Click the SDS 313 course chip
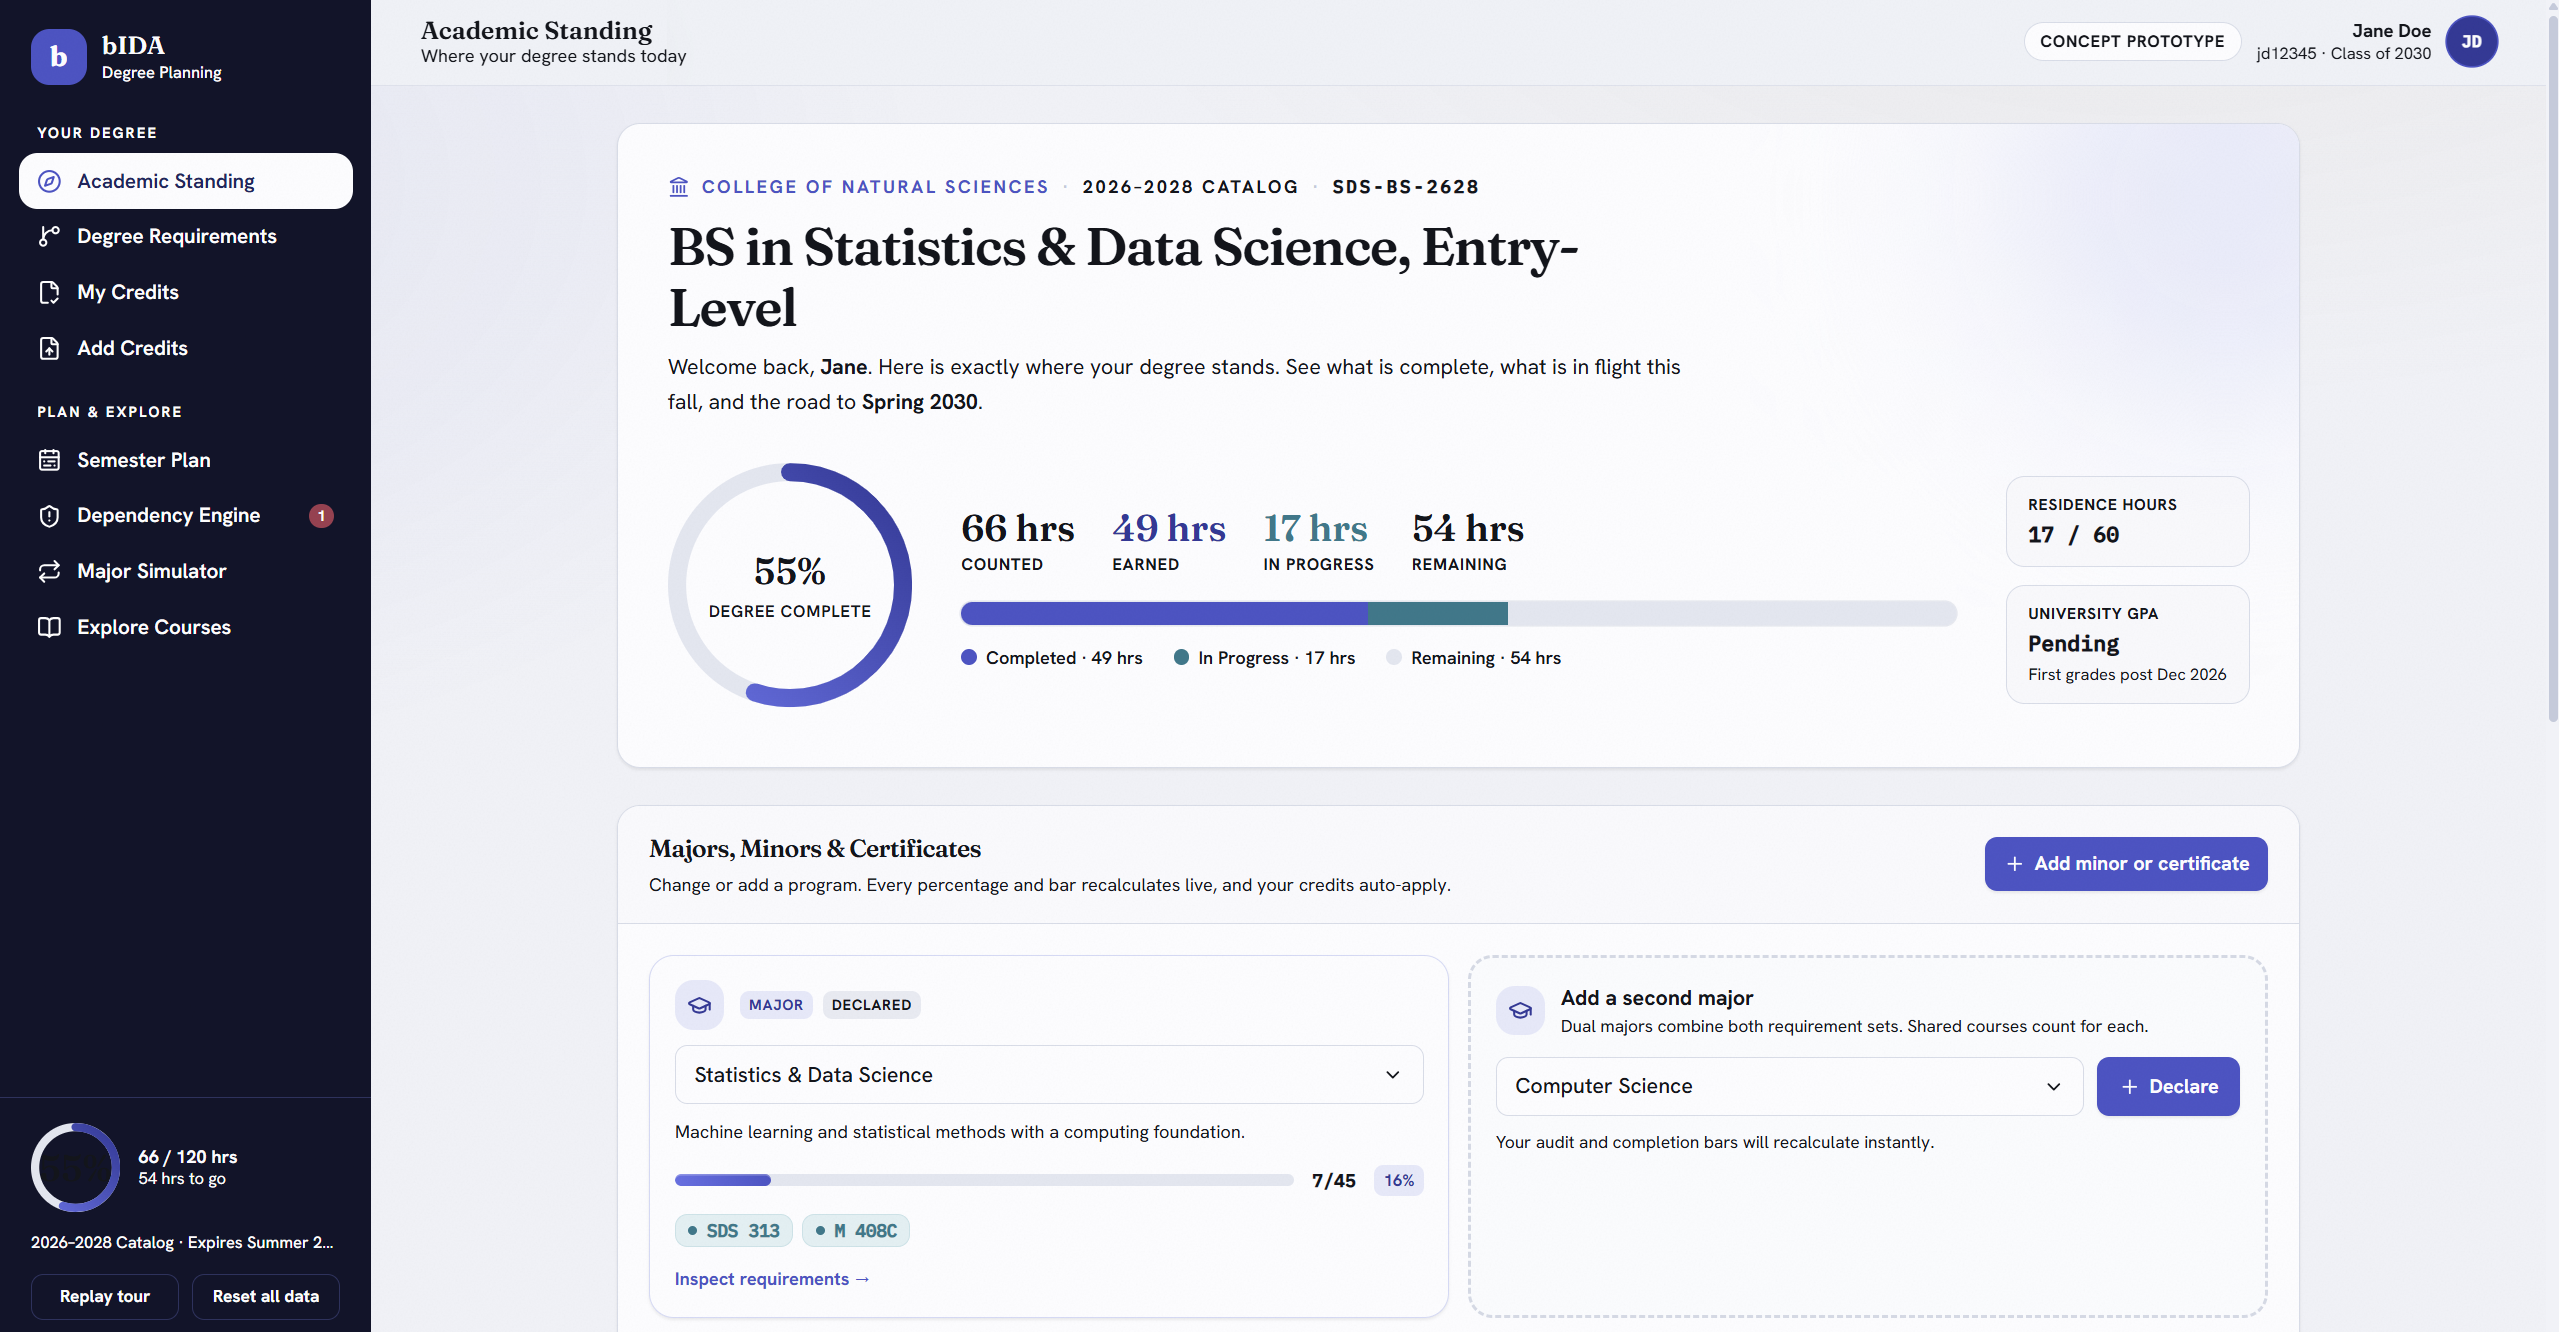 [734, 1231]
